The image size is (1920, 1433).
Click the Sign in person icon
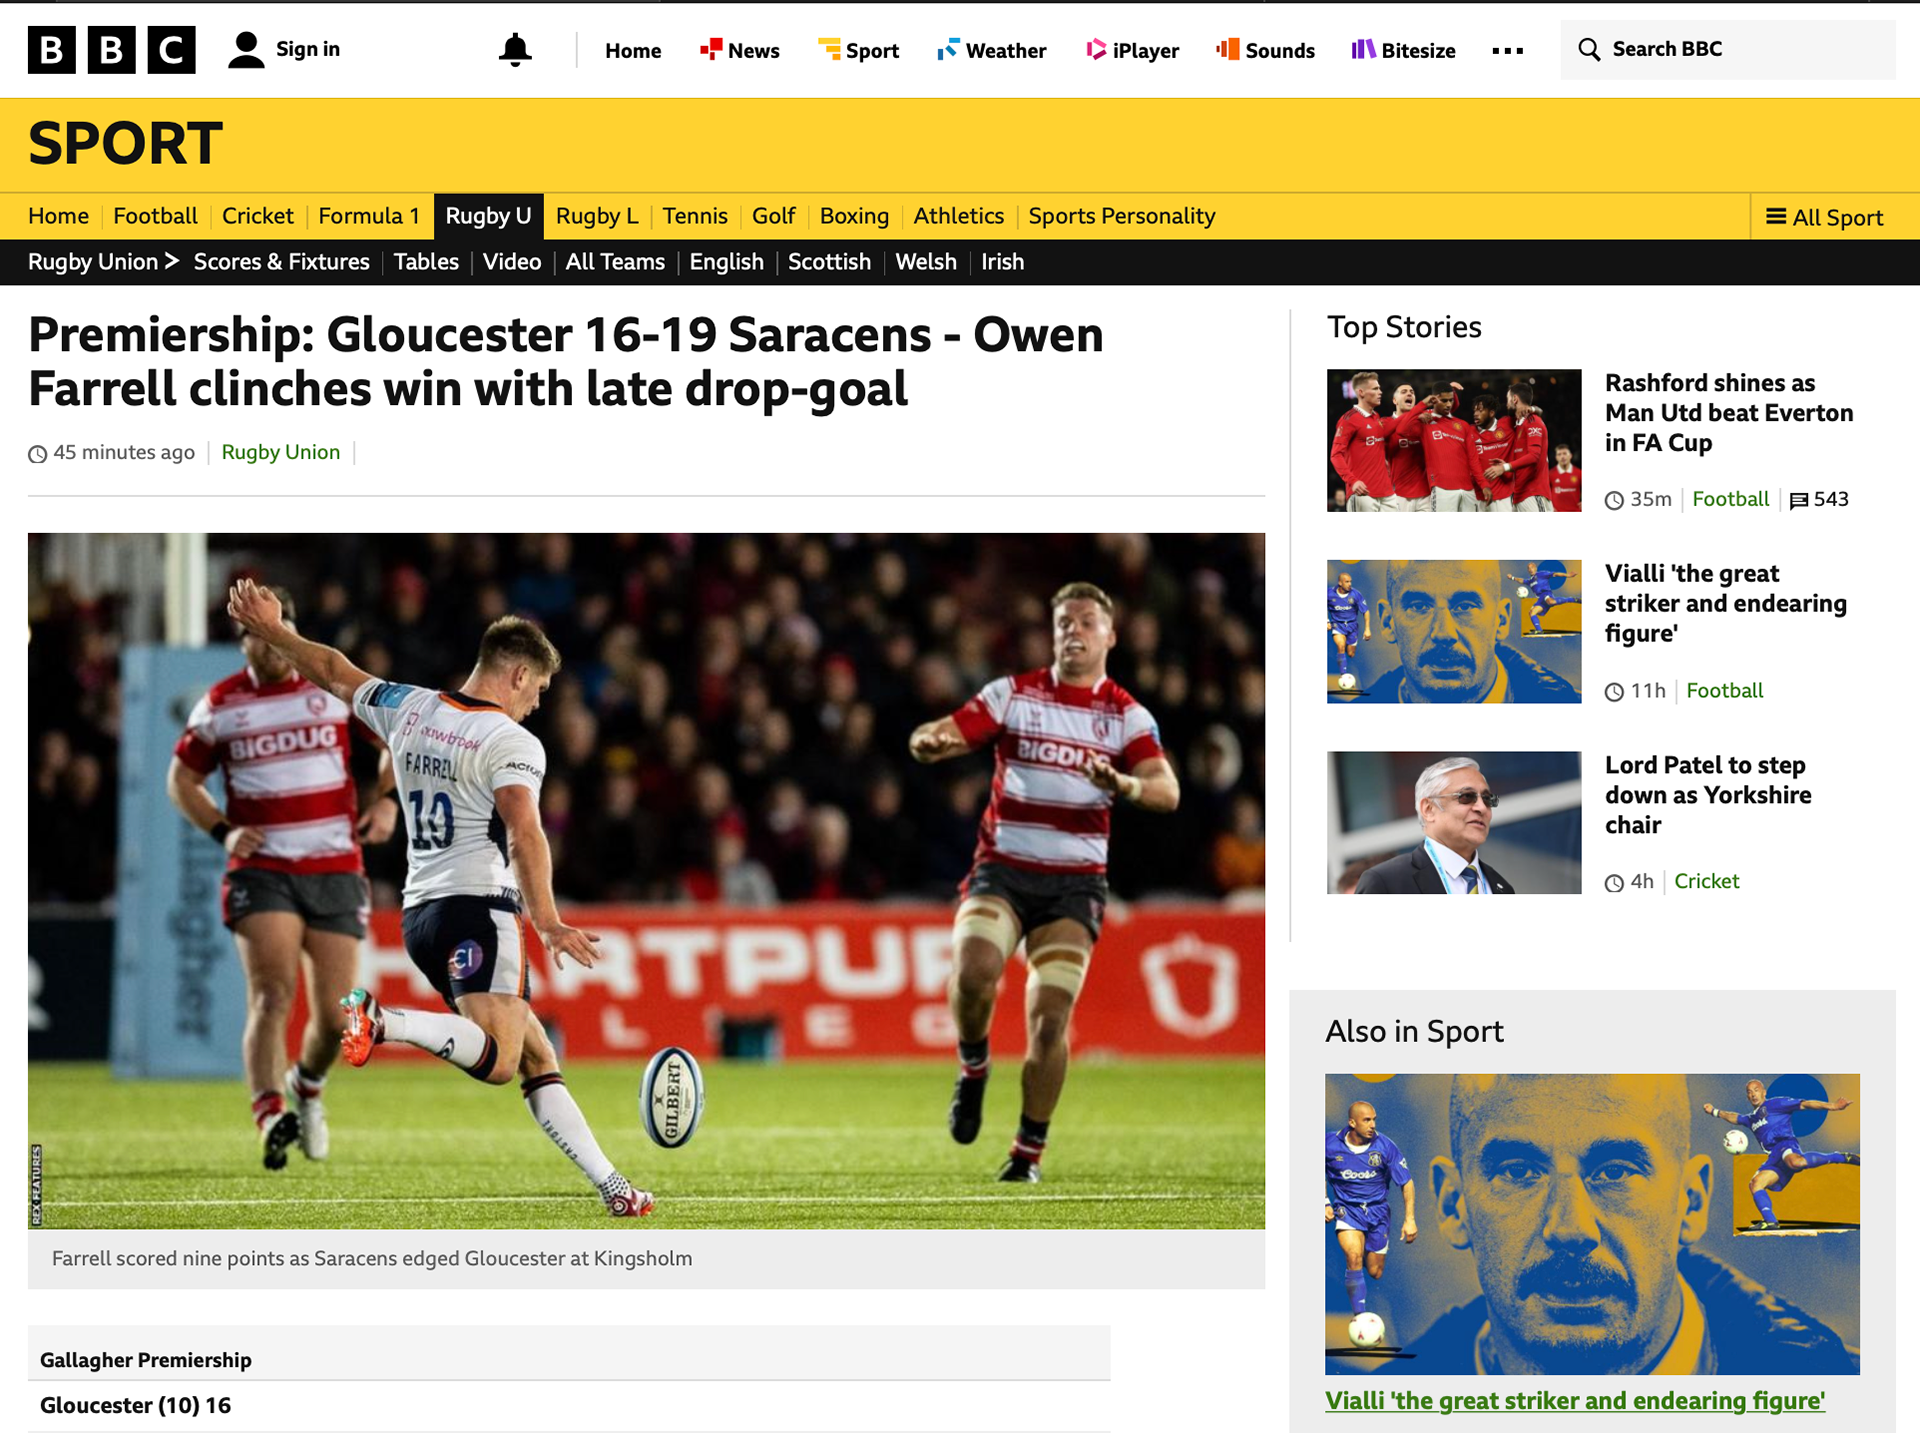pyautogui.click(x=246, y=50)
